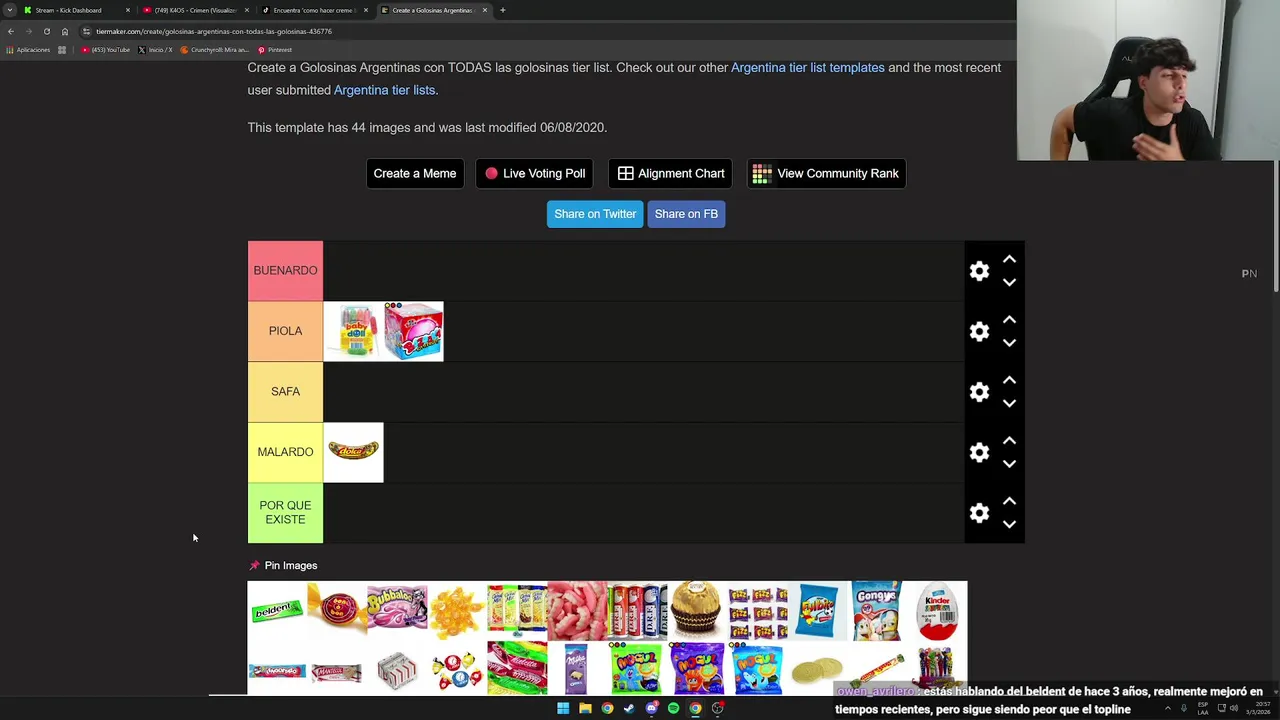Click the POR QUE EXISTE tier label

click(x=285, y=513)
